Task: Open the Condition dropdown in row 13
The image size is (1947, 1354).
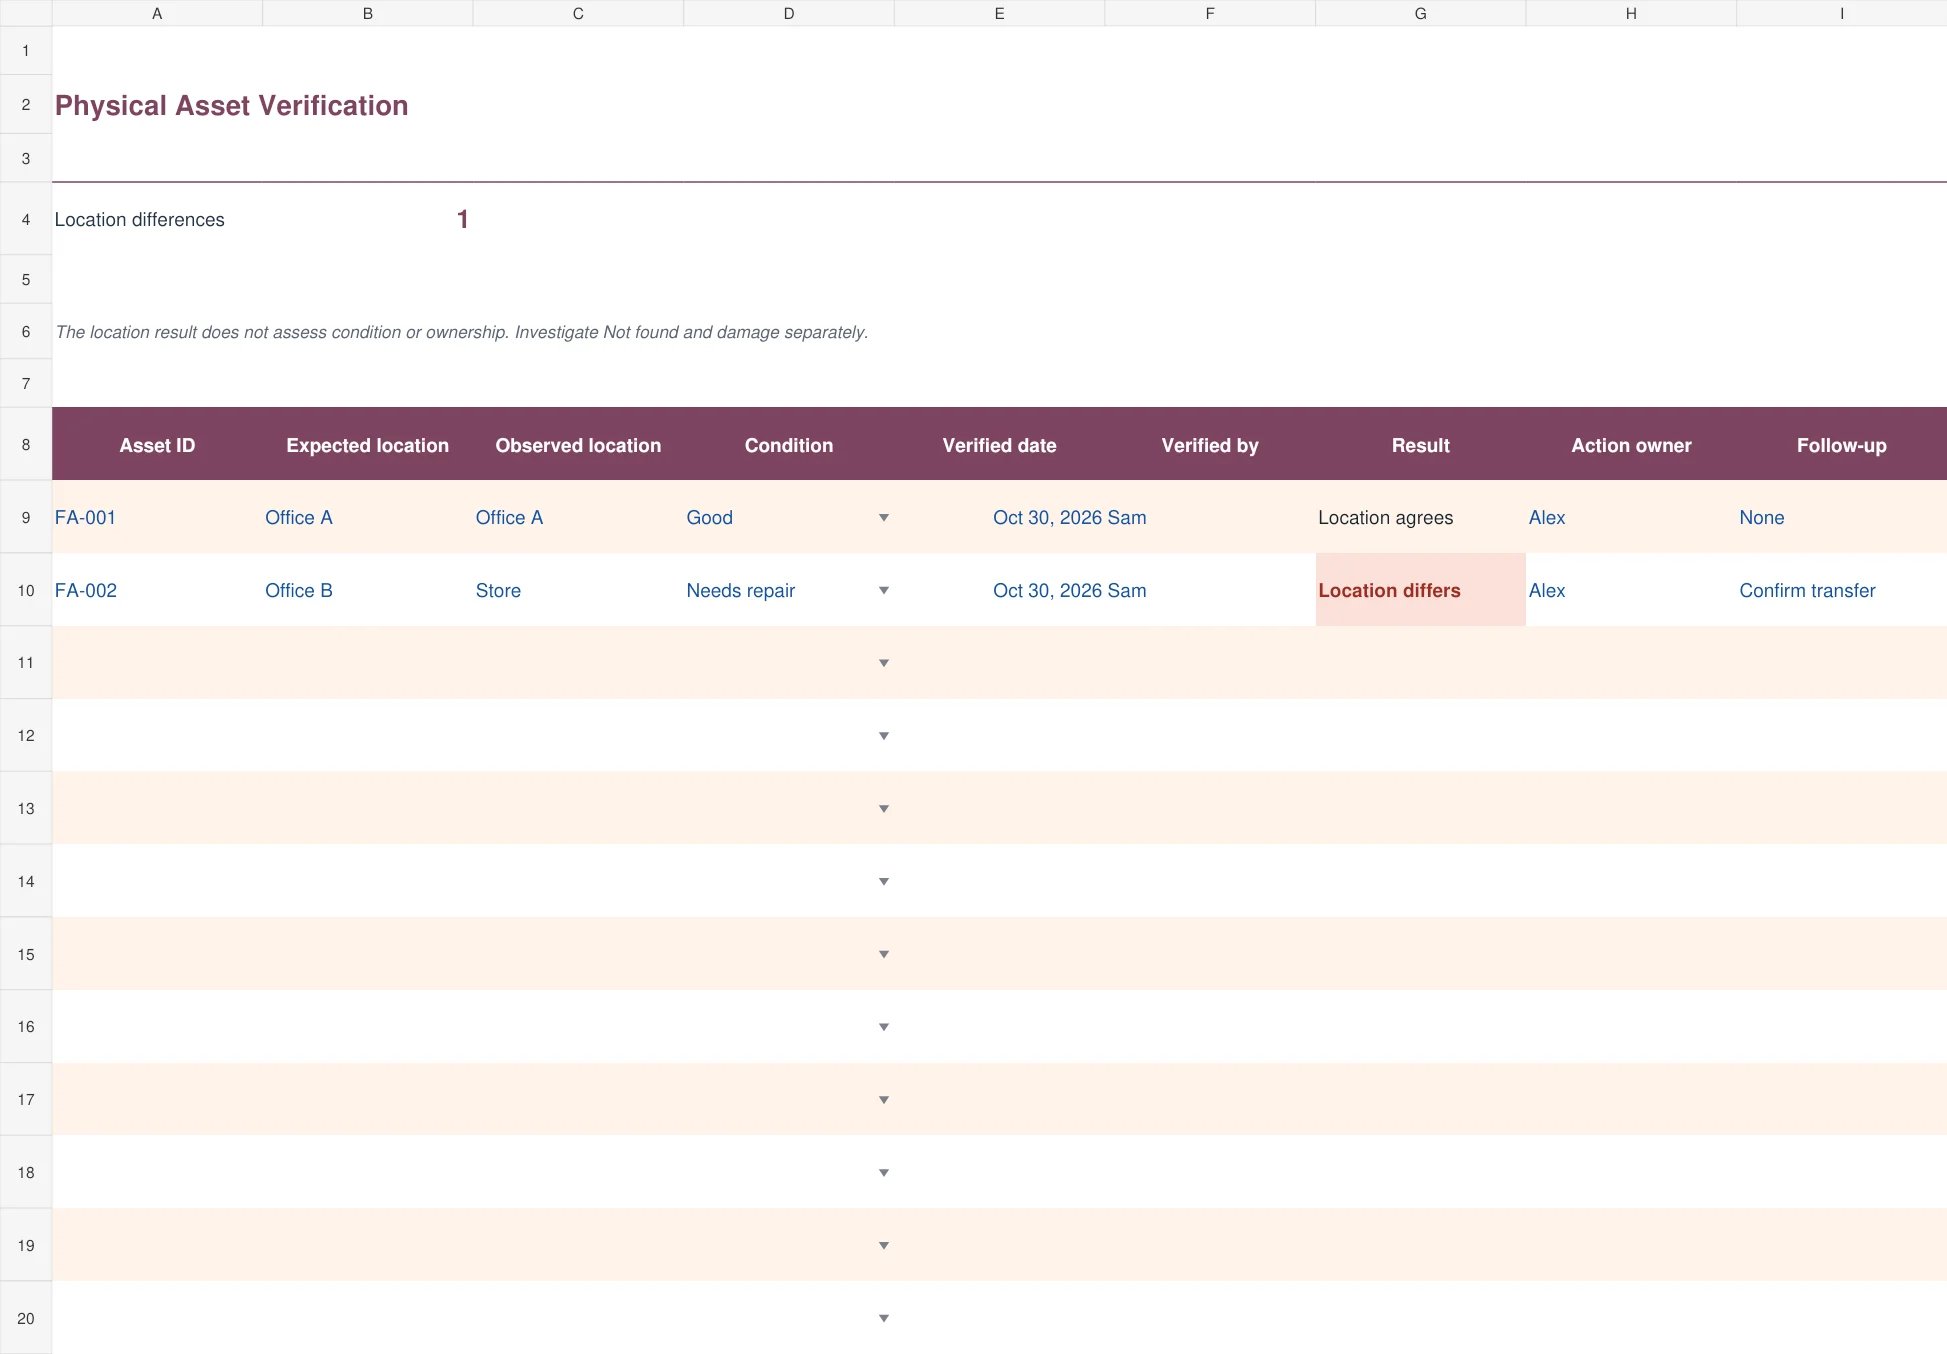Action: click(x=883, y=809)
